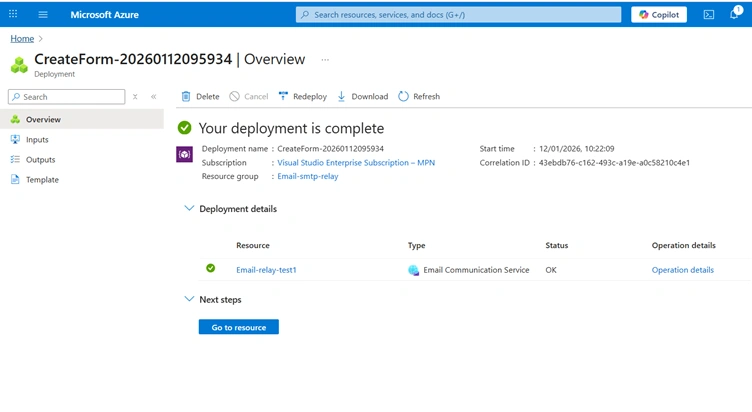Focus the top search resources box
752x412 pixels.
tap(458, 14)
